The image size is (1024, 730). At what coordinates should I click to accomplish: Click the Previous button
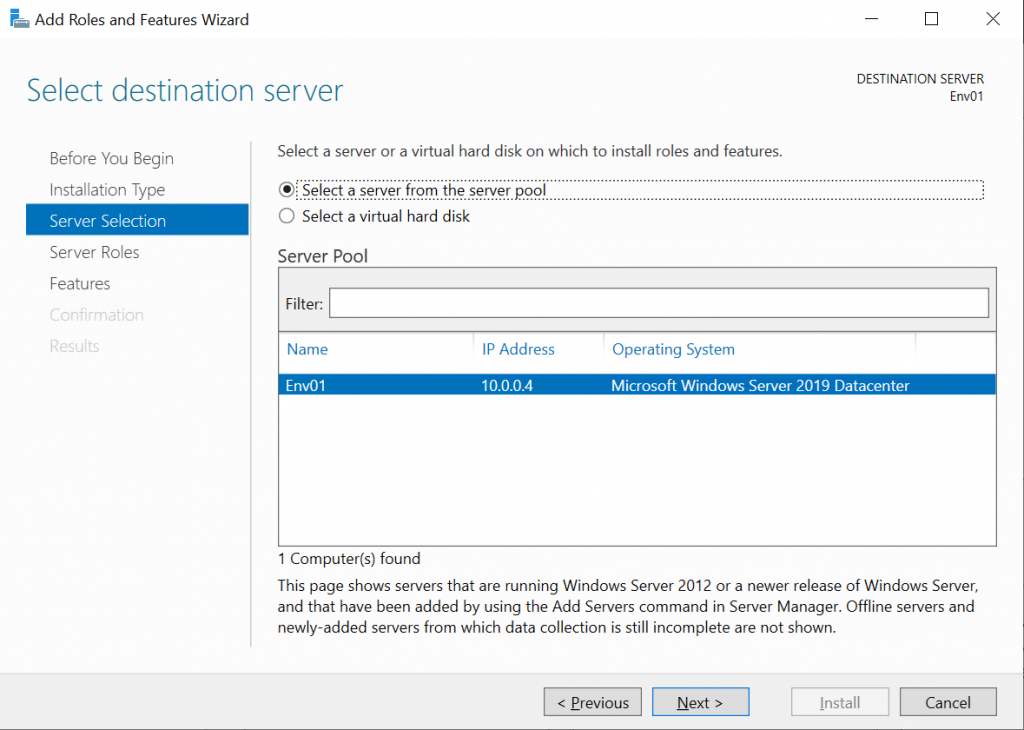click(592, 703)
